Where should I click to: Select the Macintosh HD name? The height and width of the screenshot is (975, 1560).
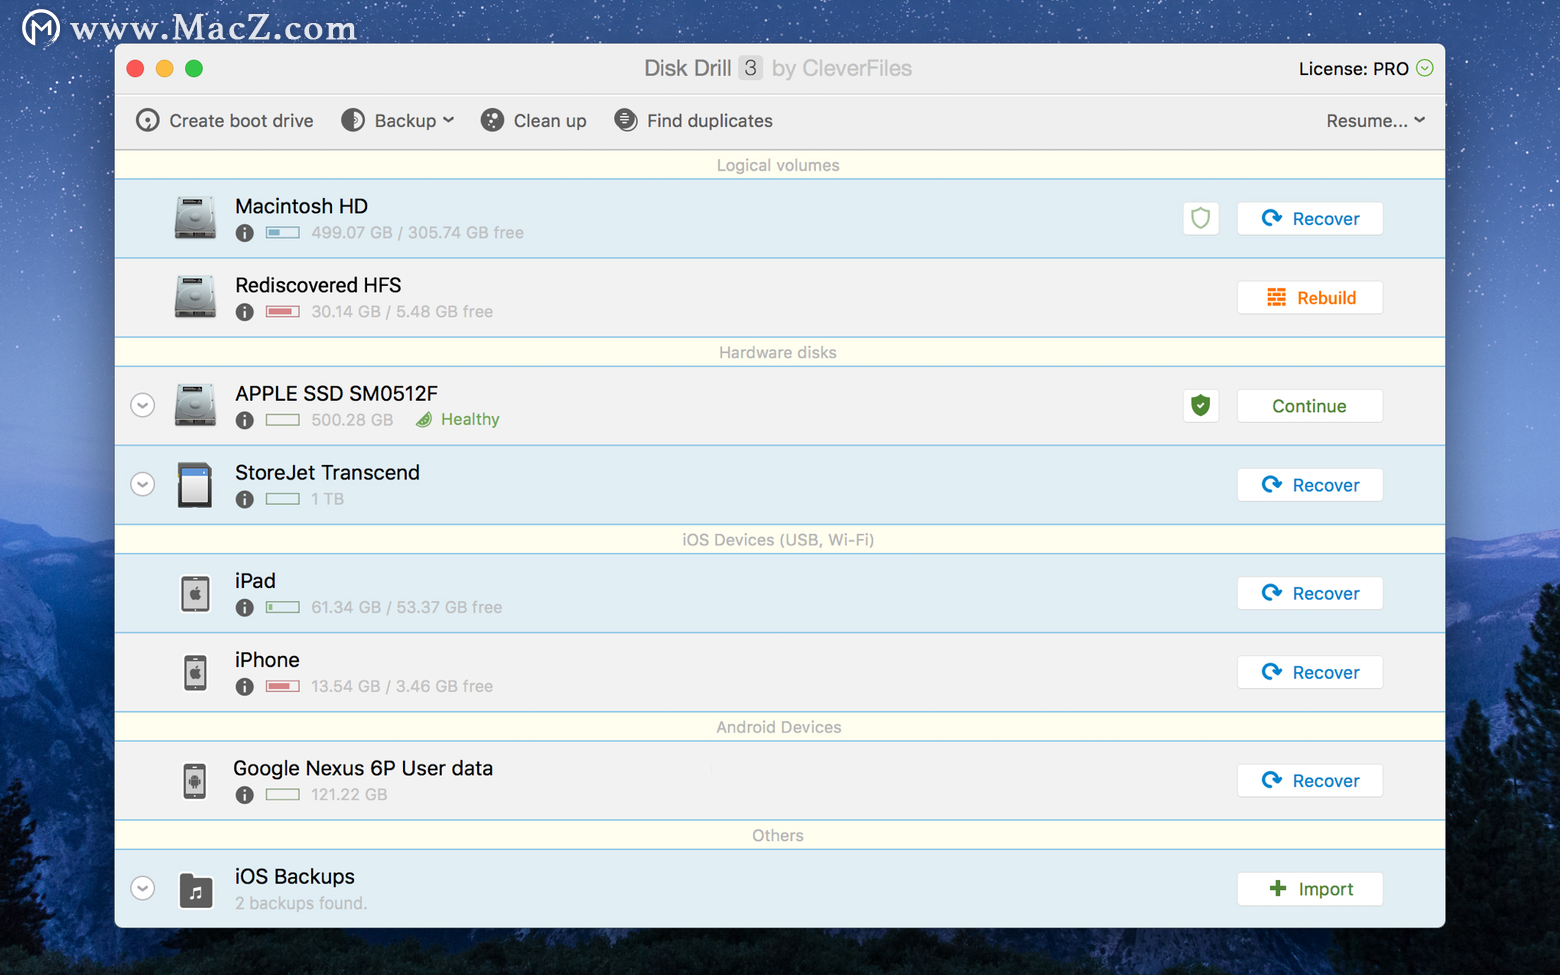(x=301, y=206)
